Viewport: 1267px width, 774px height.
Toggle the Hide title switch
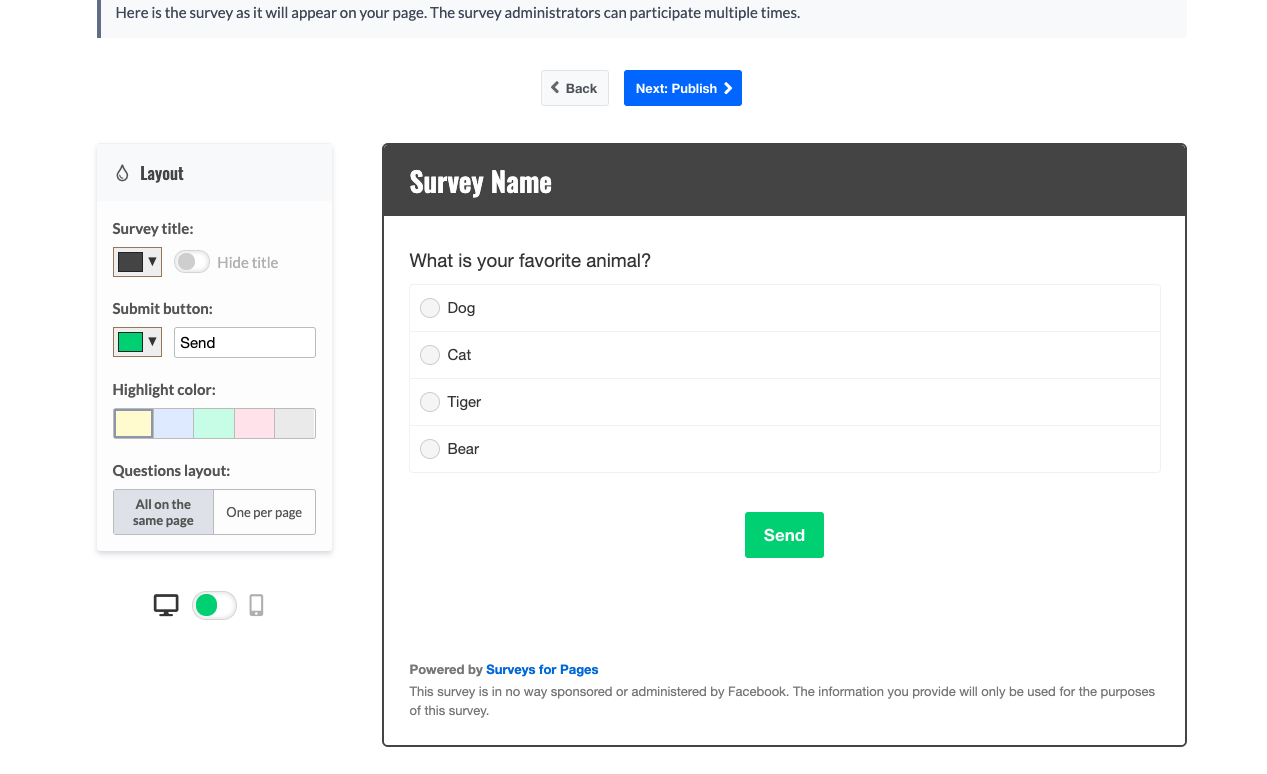pos(192,262)
